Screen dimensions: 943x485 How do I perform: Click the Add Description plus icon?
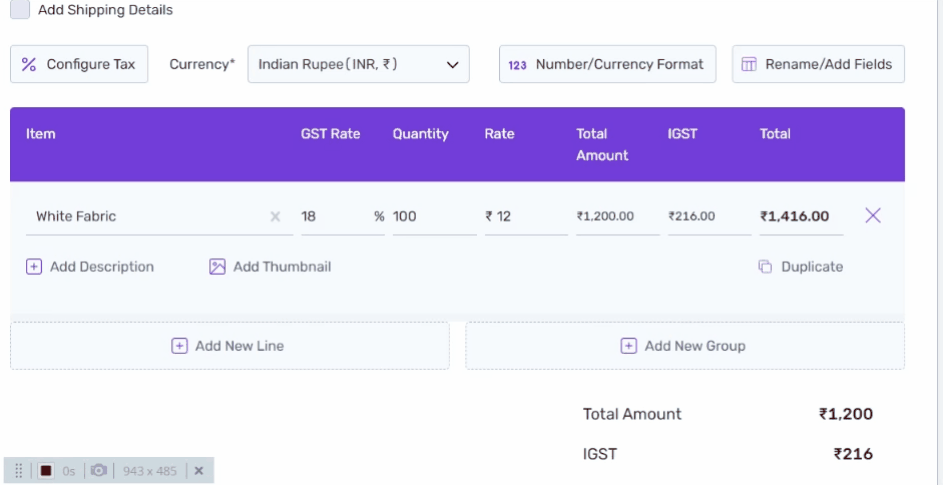[34, 267]
